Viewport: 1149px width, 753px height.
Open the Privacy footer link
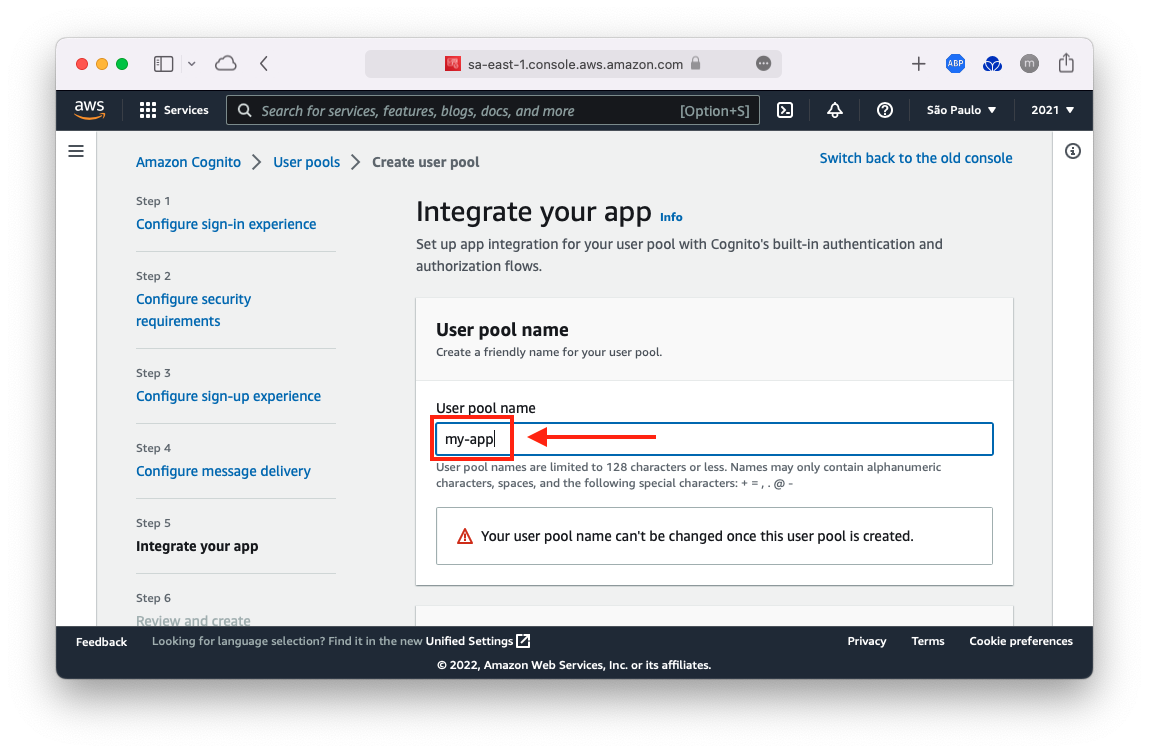(x=867, y=641)
